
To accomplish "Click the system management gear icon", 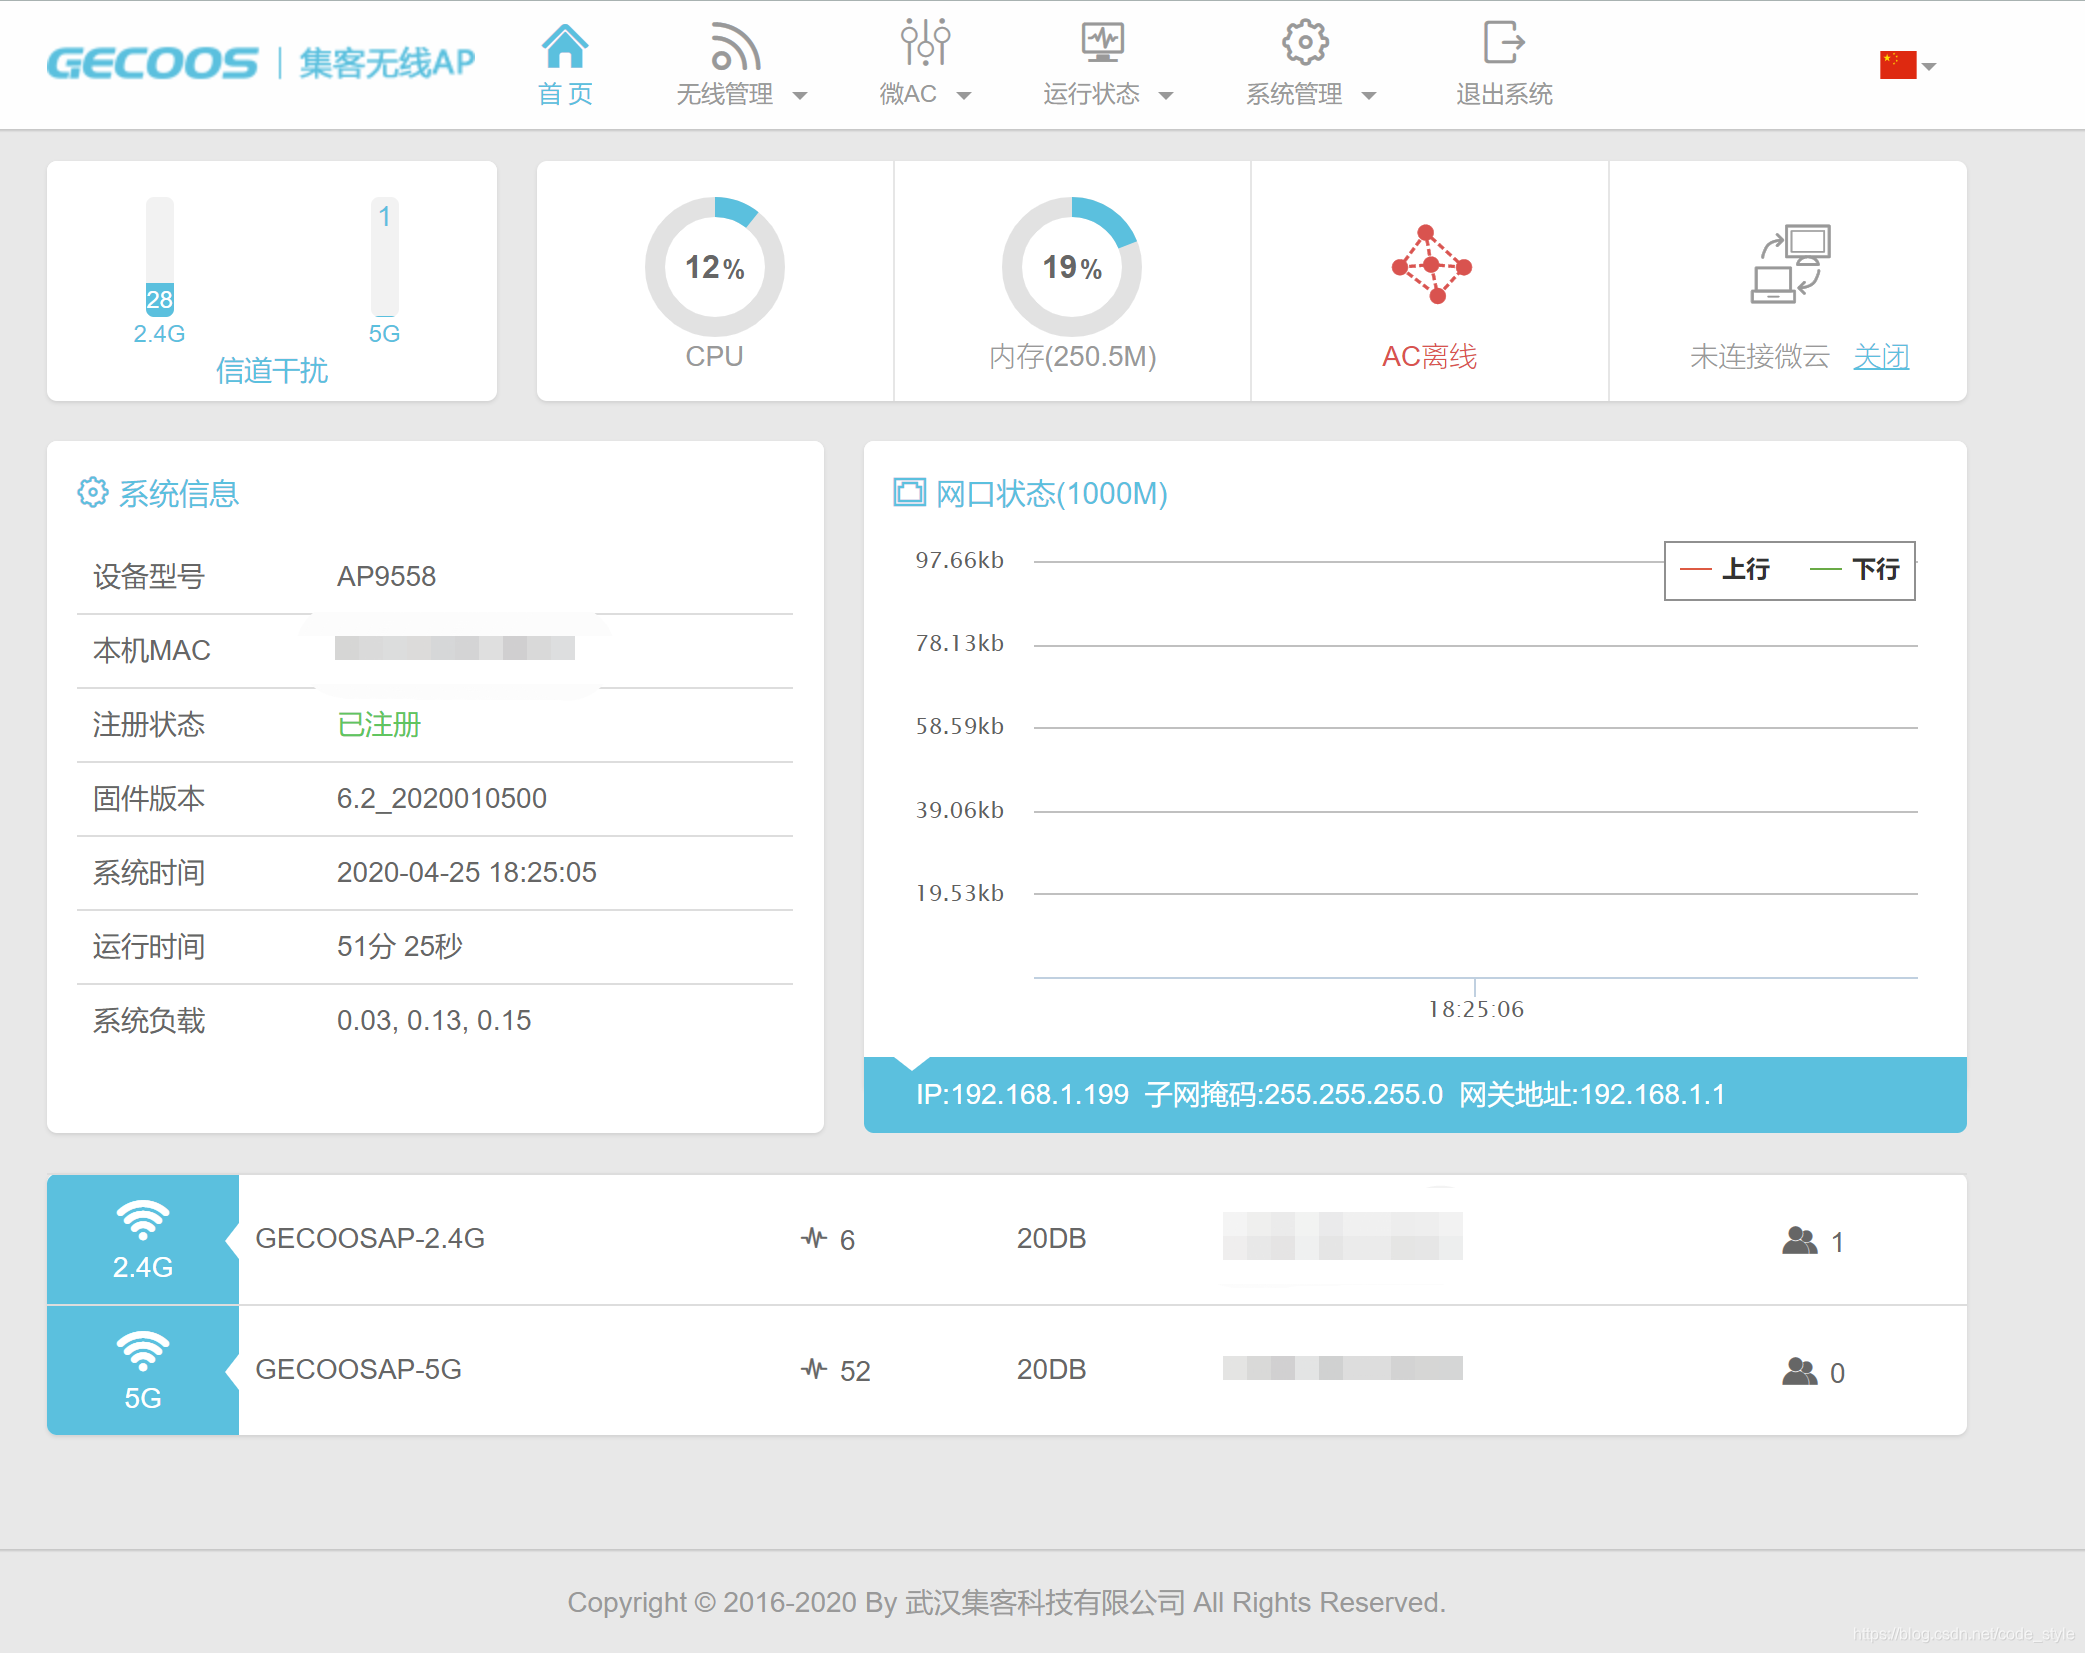I will [x=1305, y=43].
